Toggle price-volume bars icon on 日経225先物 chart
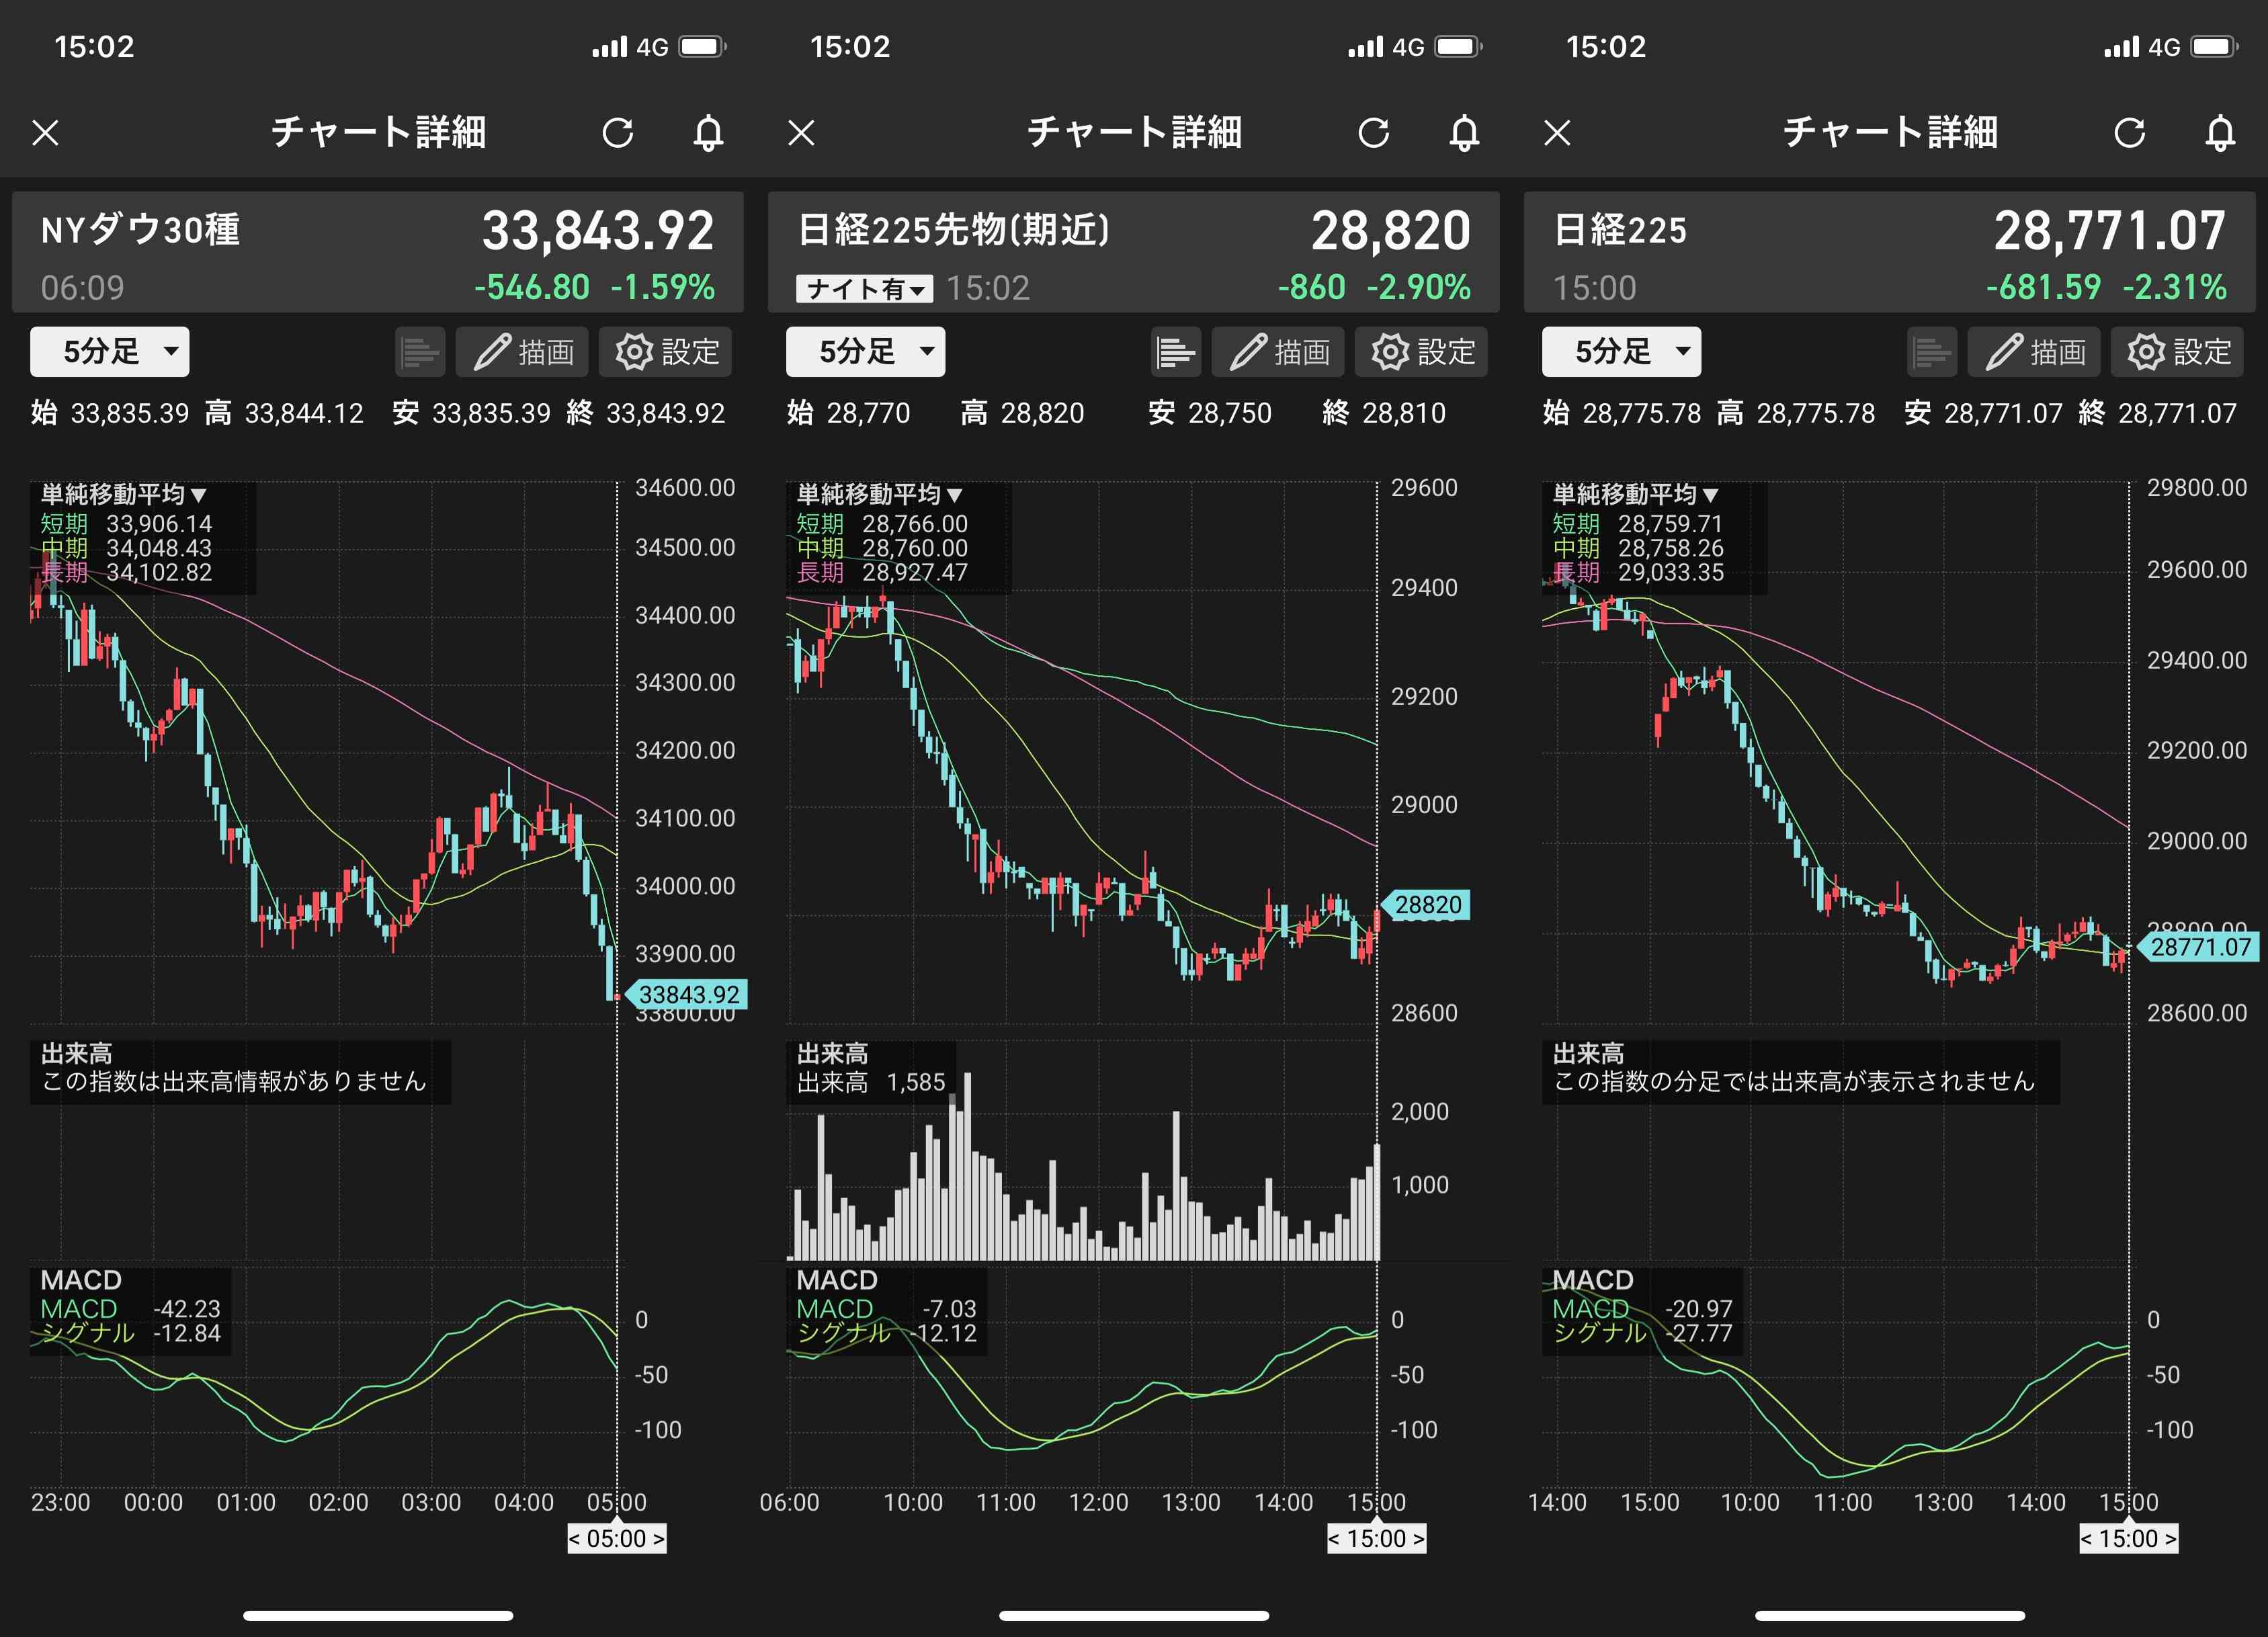Viewport: 2268px width, 1637px height. 1175,352
